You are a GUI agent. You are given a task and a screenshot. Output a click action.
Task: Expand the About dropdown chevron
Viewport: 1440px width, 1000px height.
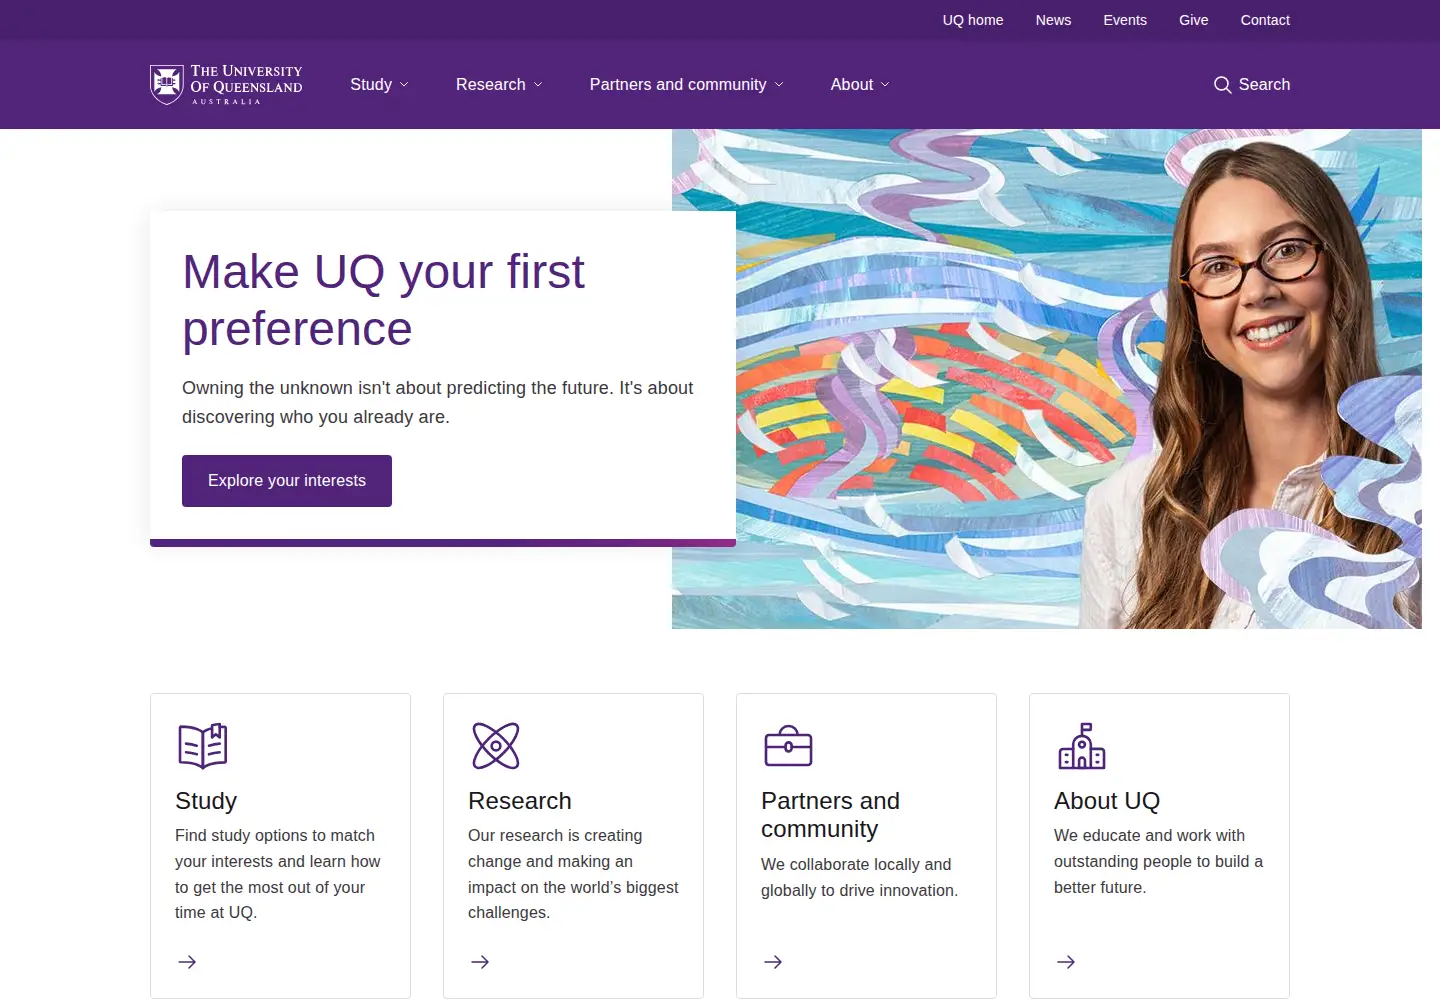click(x=885, y=85)
